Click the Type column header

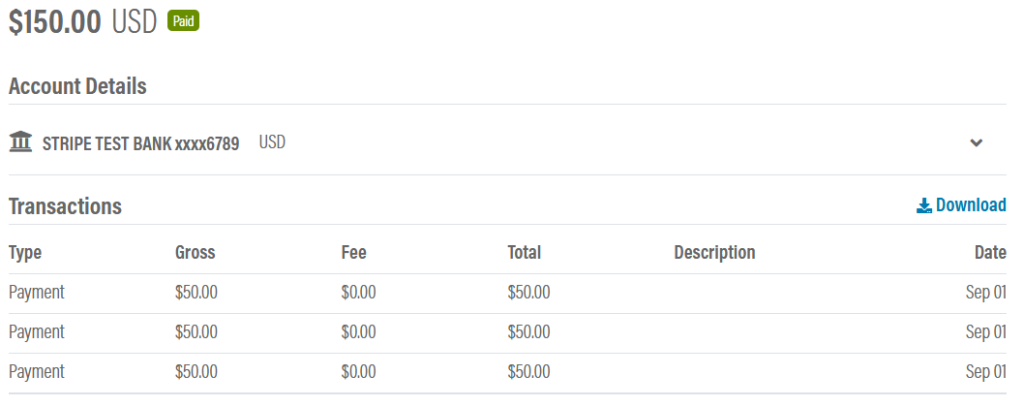tap(25, 252)
